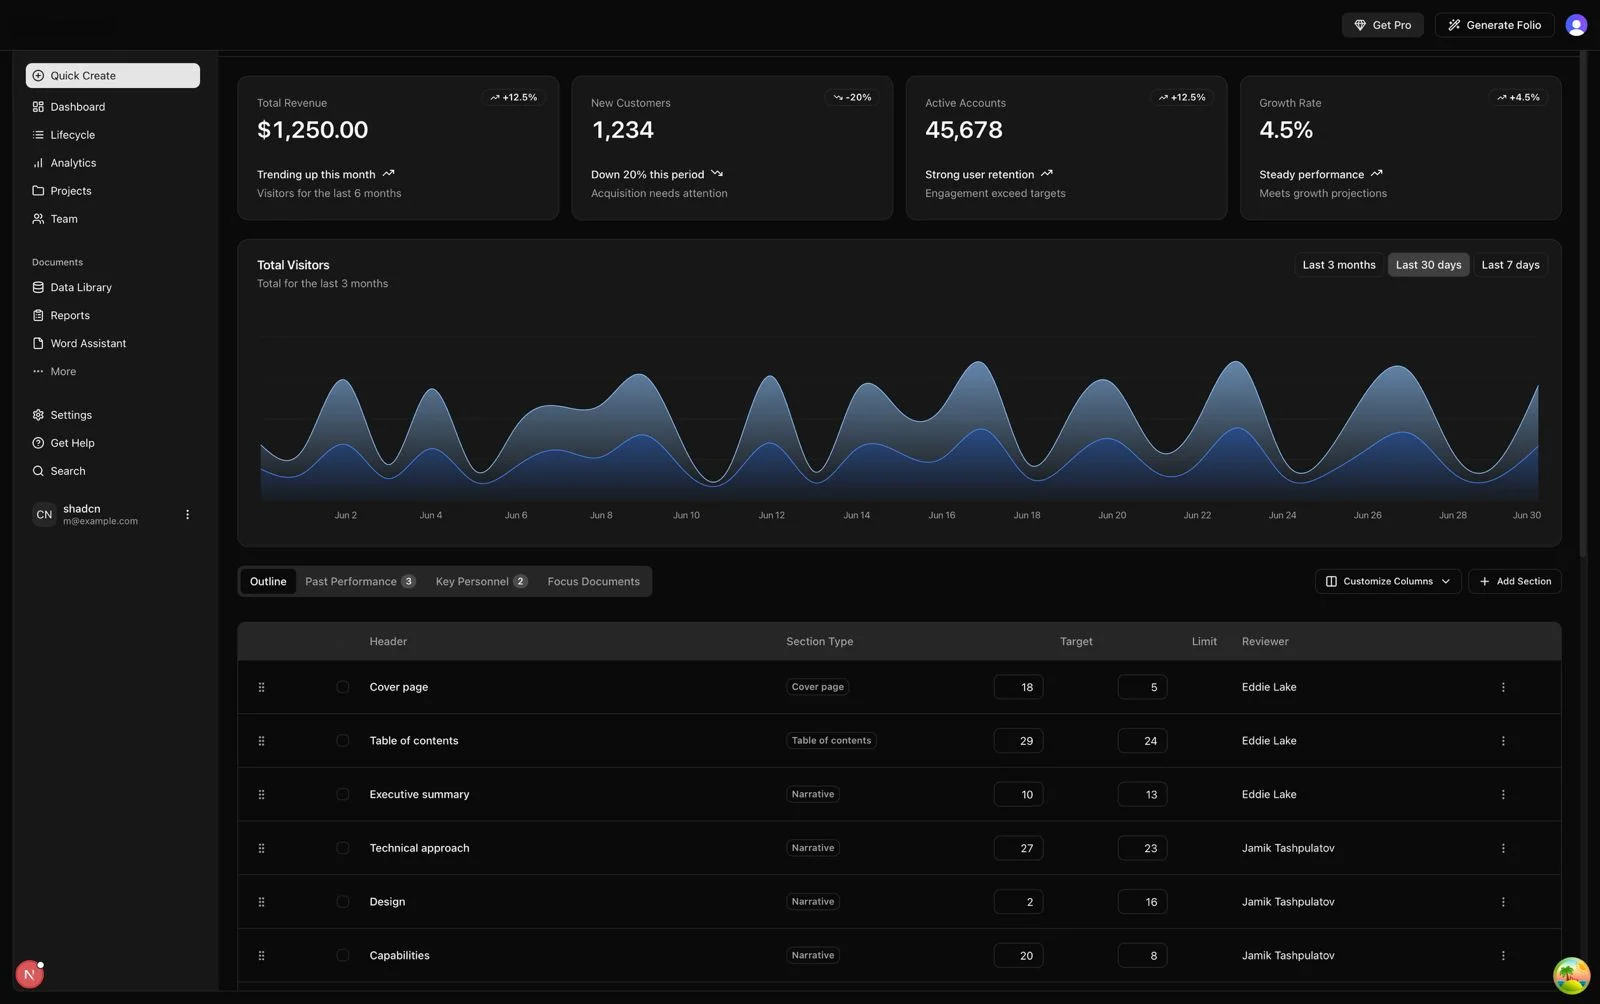Check the Capabilities row checkbox
Screen dimensions: 1600x1004
(x=343, y=956)
